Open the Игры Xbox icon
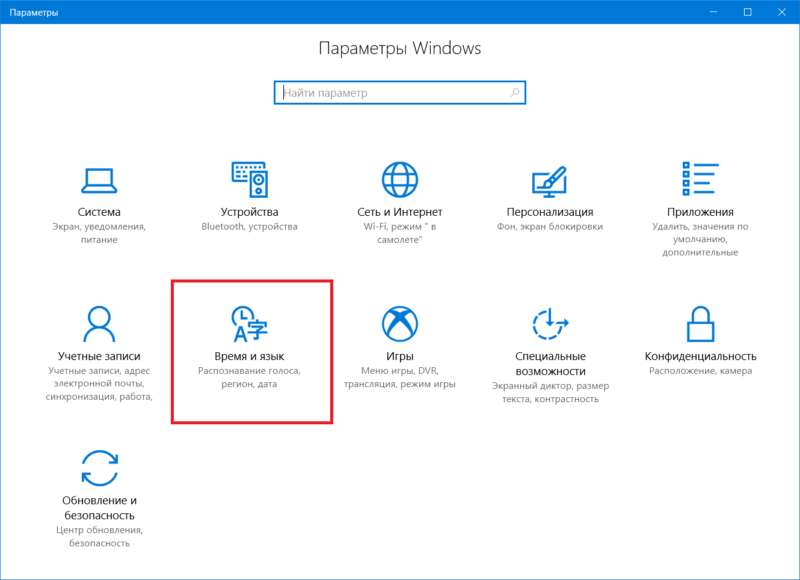Viewport: 800px width, 580px height. point(399,323)
